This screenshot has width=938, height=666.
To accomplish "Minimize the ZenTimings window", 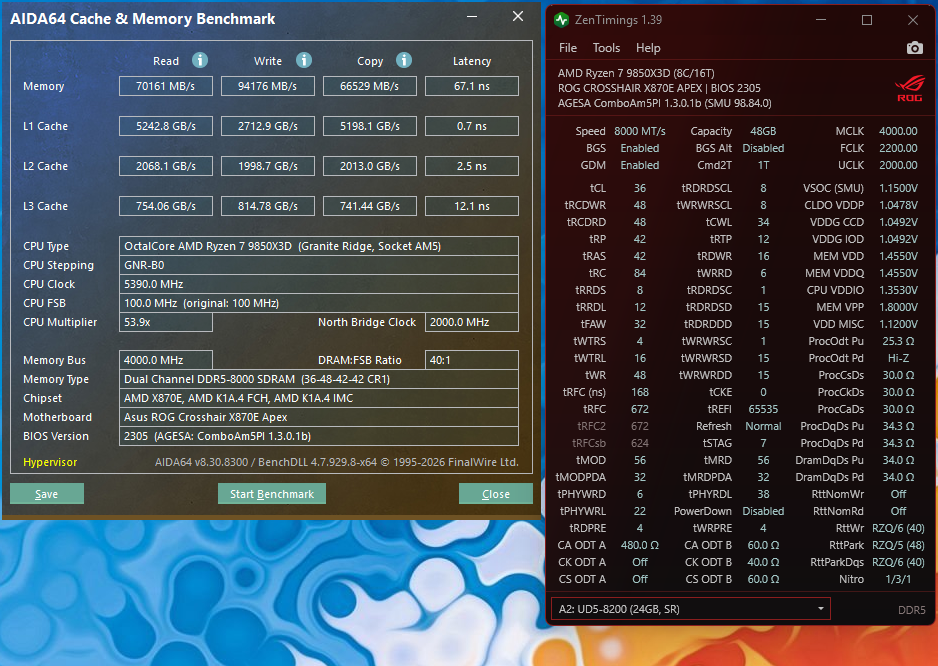I will click(821, 20).
